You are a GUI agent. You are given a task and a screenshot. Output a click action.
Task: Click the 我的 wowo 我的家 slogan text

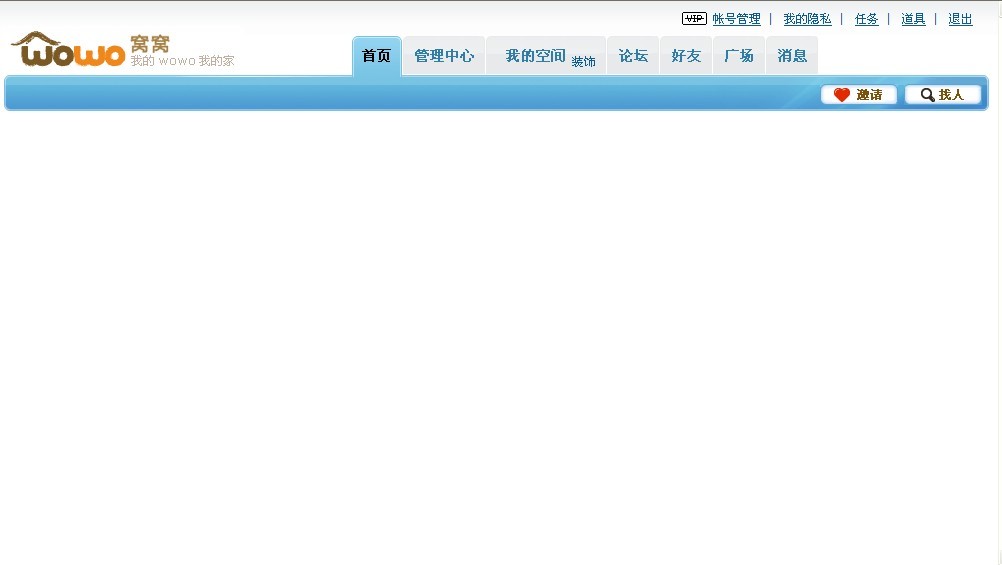[183, 61]
